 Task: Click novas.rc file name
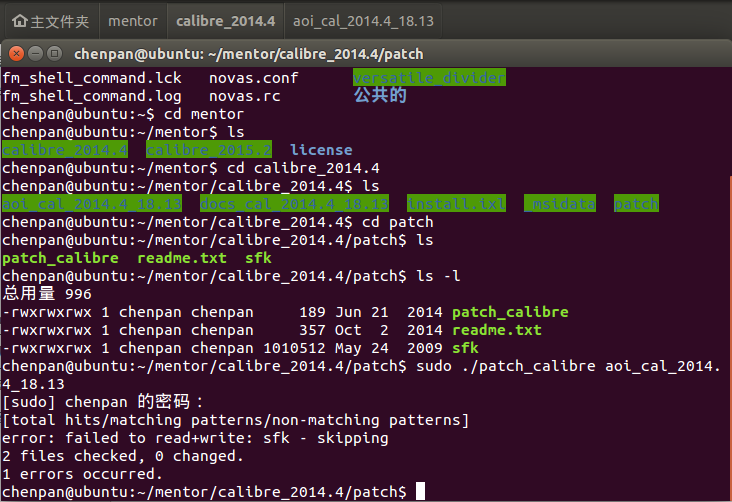245,96
